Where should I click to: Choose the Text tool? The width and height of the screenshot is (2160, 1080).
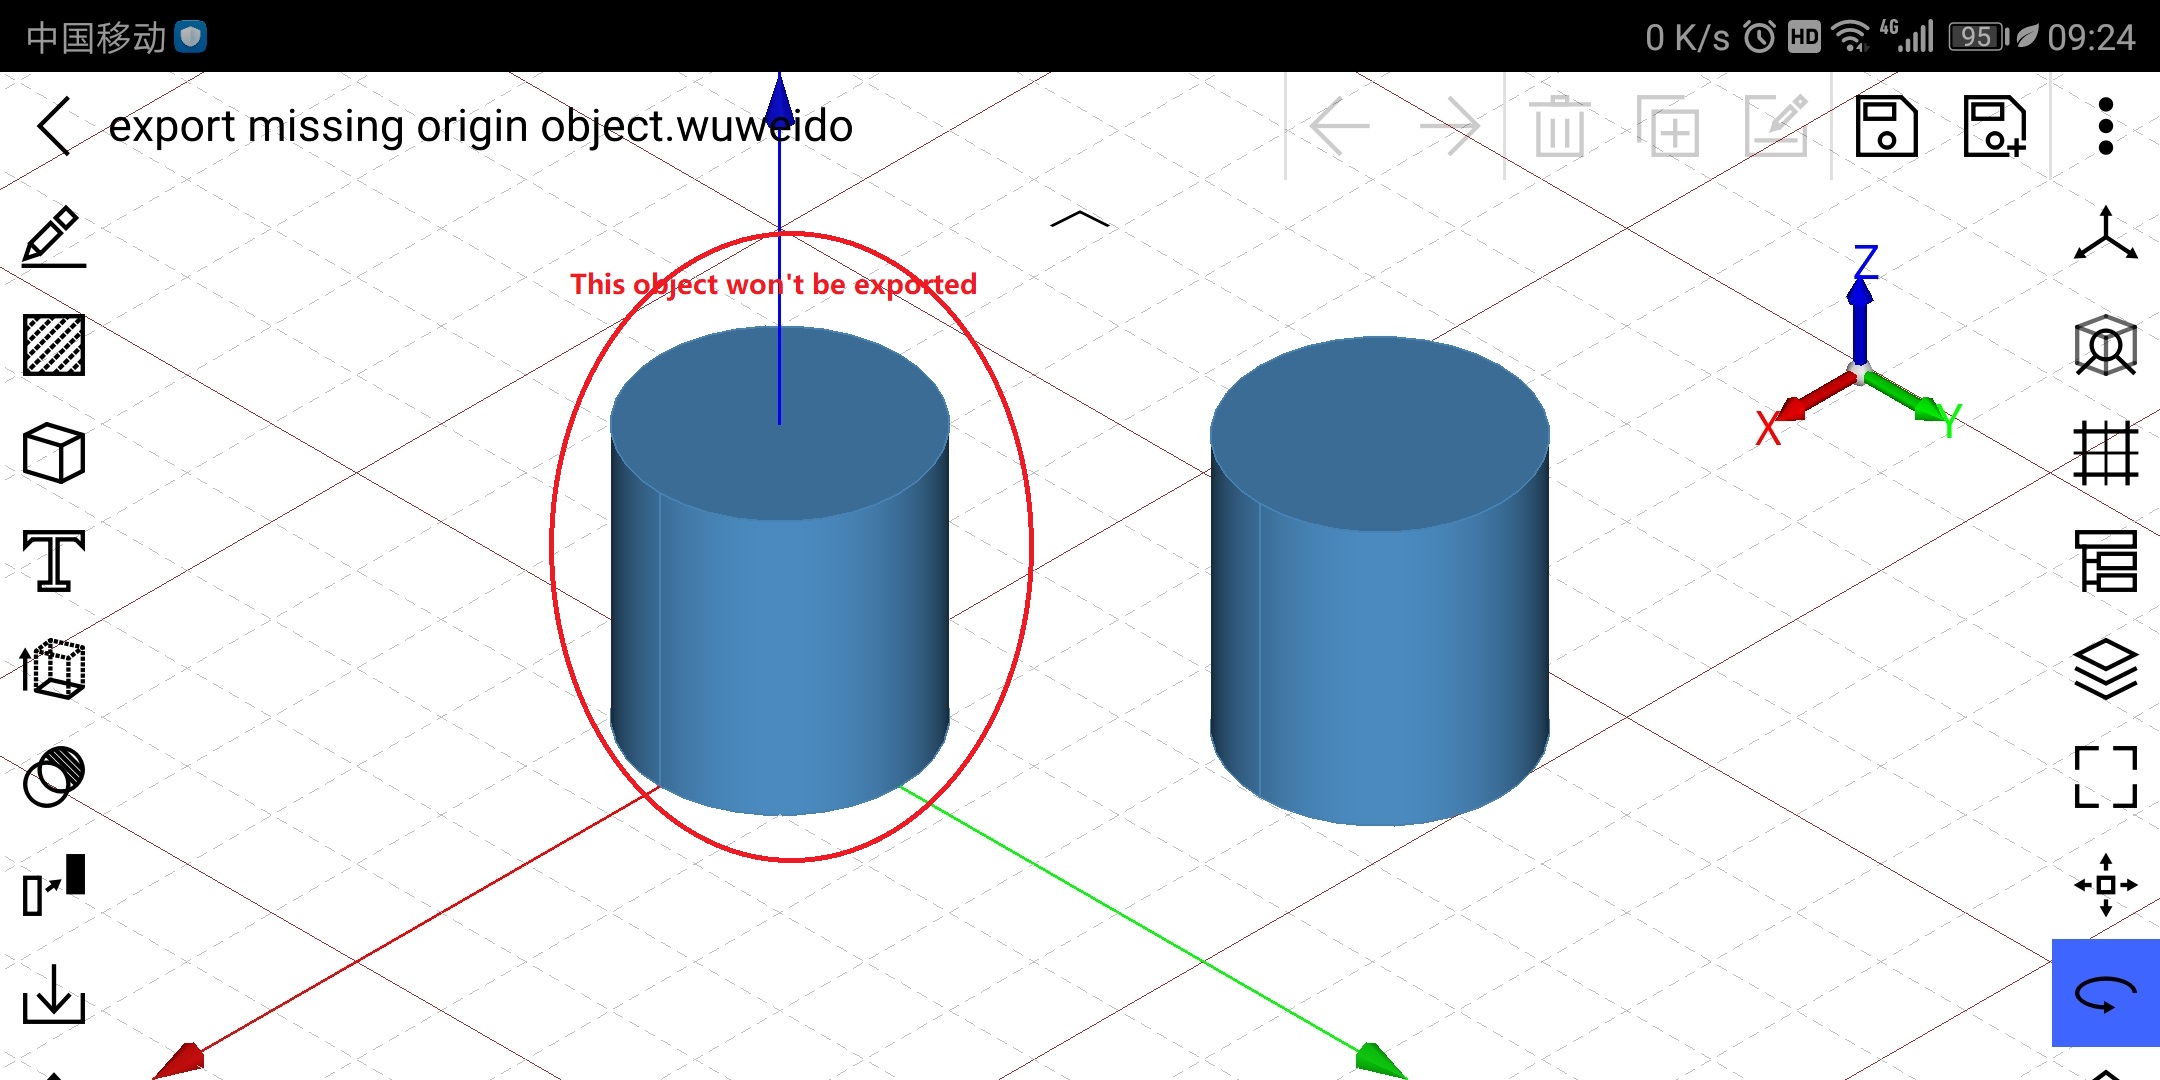click(54, 561)
